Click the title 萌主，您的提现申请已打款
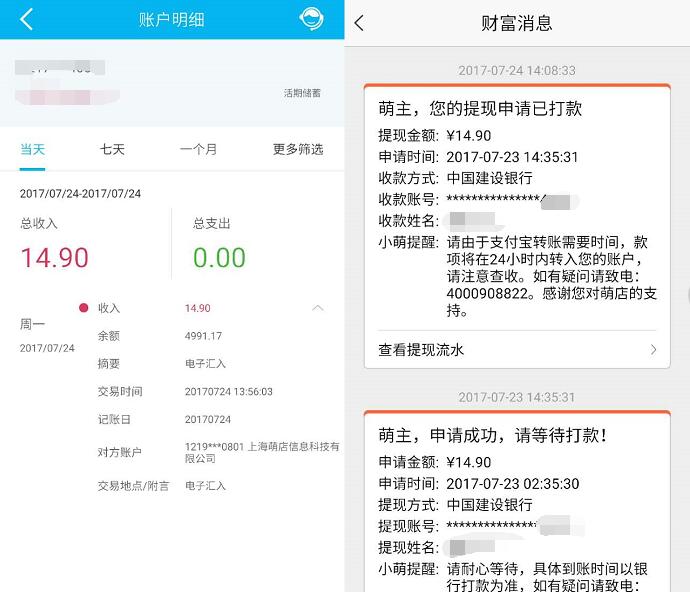 pos(480,109)
